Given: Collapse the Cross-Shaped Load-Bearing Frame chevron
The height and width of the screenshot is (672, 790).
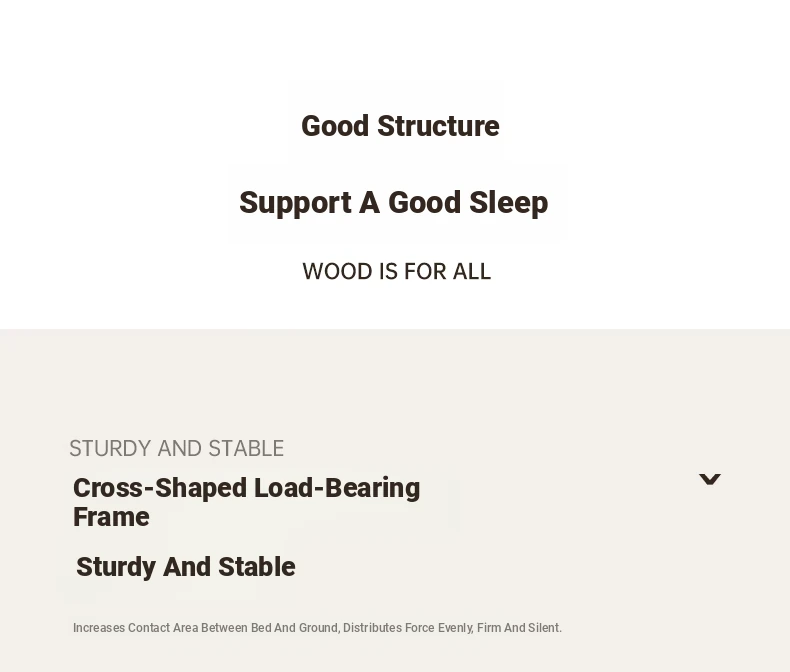Looking at the screenshot, I should click(x=709, y=479).
